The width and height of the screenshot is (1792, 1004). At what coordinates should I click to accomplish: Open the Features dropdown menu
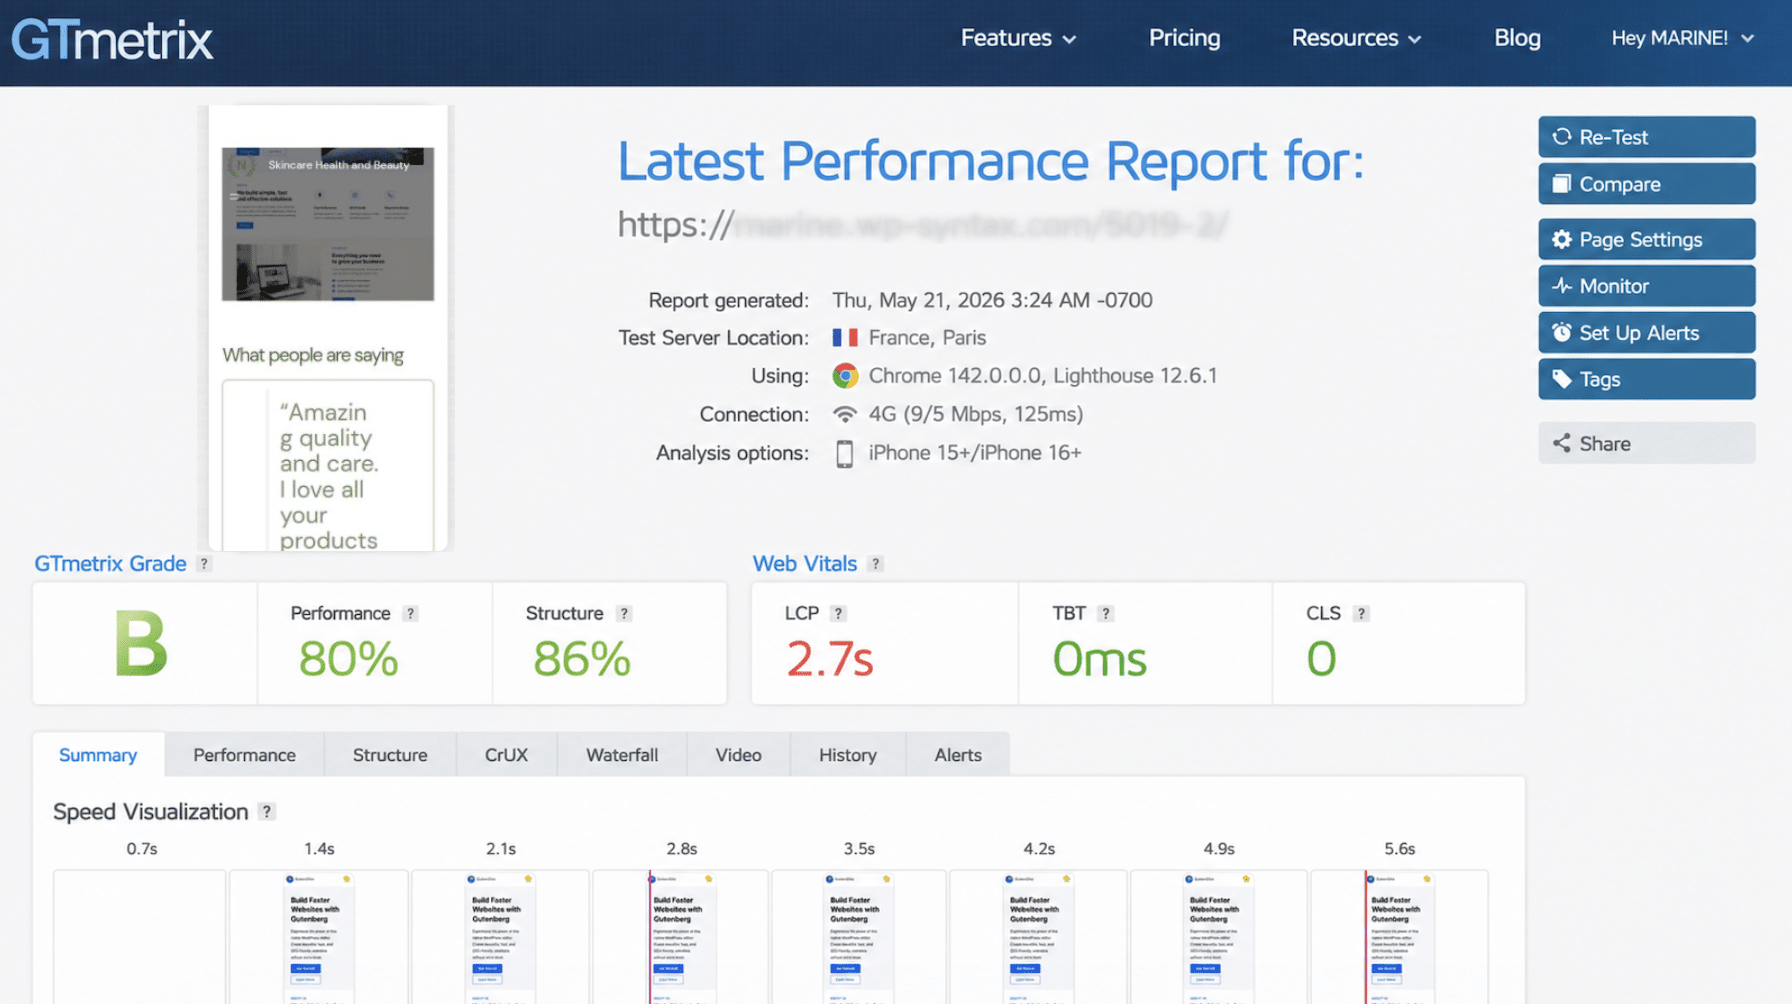(1018, 38)
